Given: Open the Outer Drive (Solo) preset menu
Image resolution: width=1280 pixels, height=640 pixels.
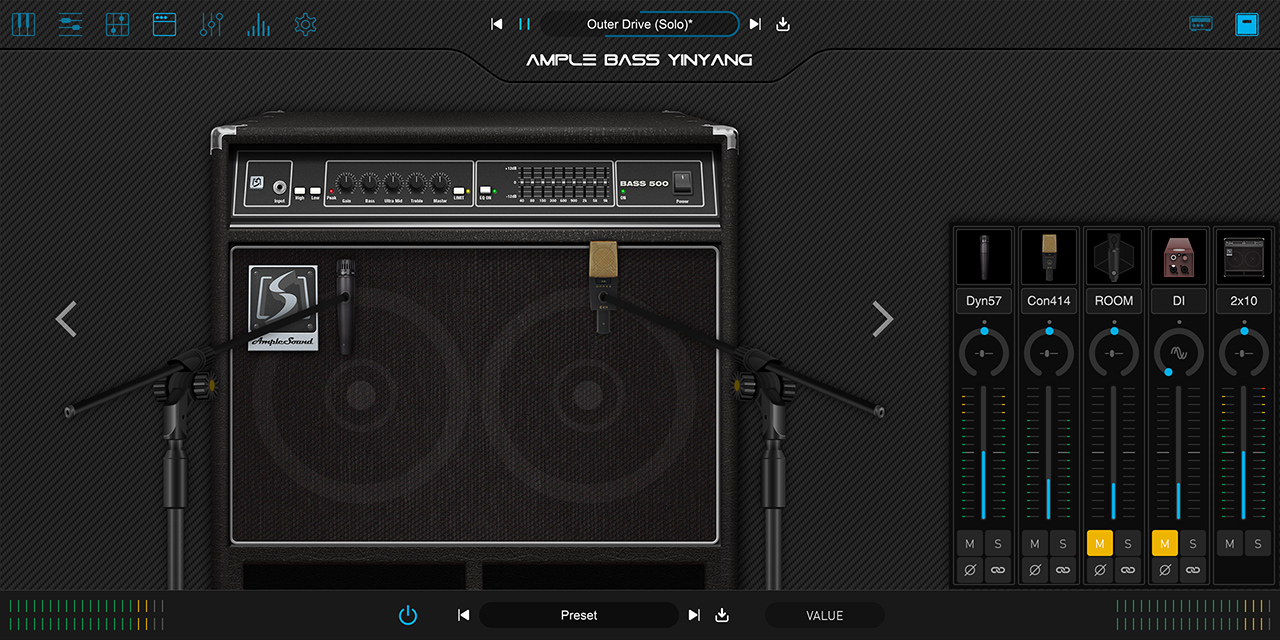Looking at the screenshot, I should point(640,24).
